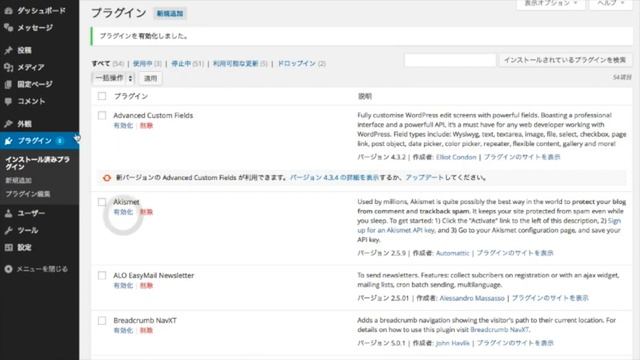Toggle the select-all plugins checkbox

point(102,96)
